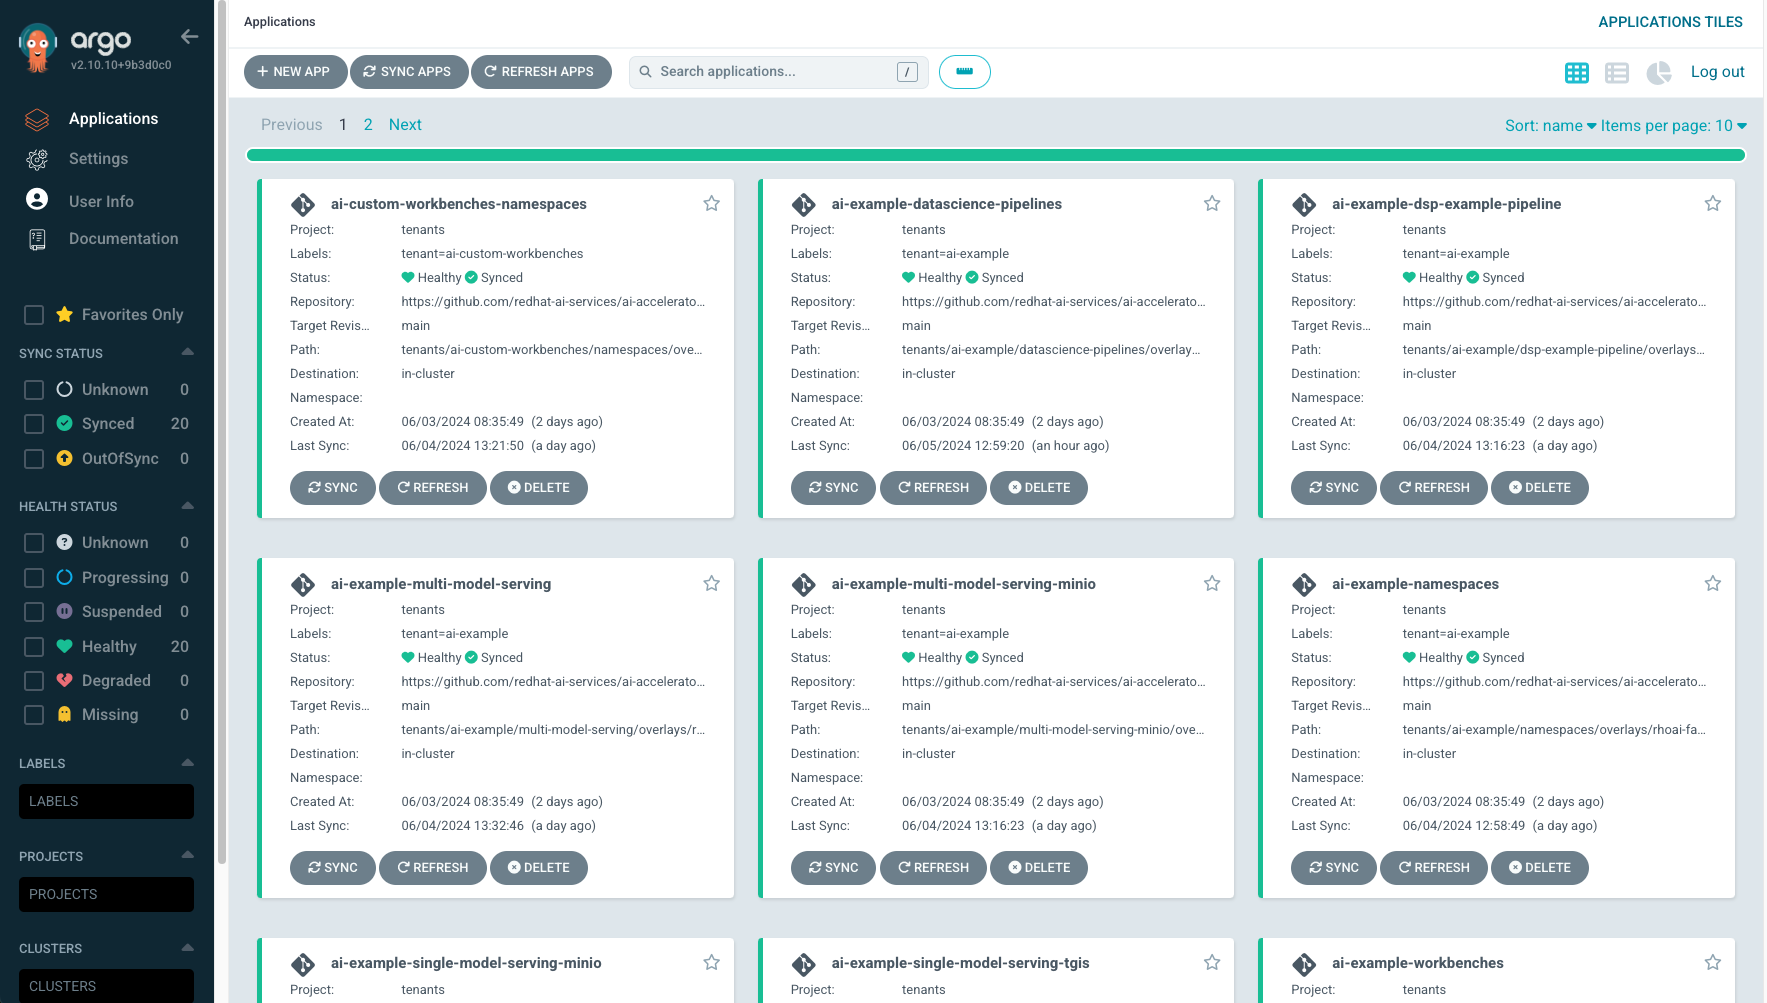Click the CLUSTERS filter input

coord(106,986)
